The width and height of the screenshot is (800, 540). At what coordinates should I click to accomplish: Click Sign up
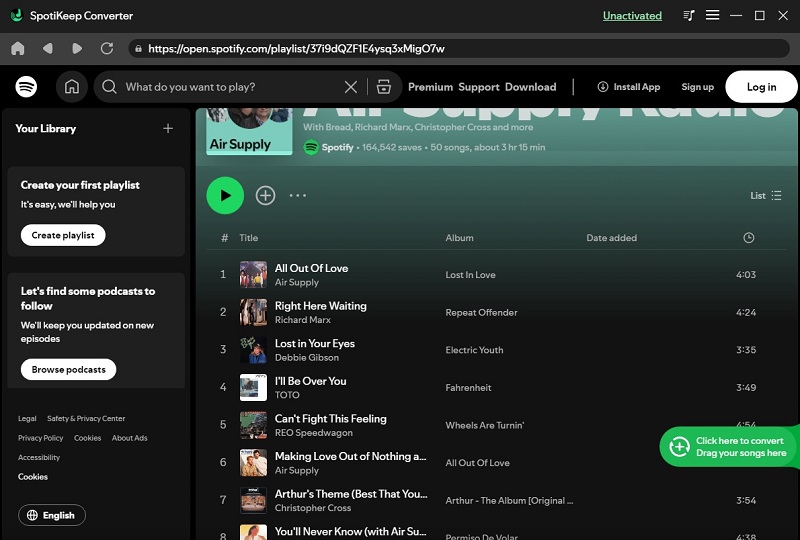coord(697,87)
